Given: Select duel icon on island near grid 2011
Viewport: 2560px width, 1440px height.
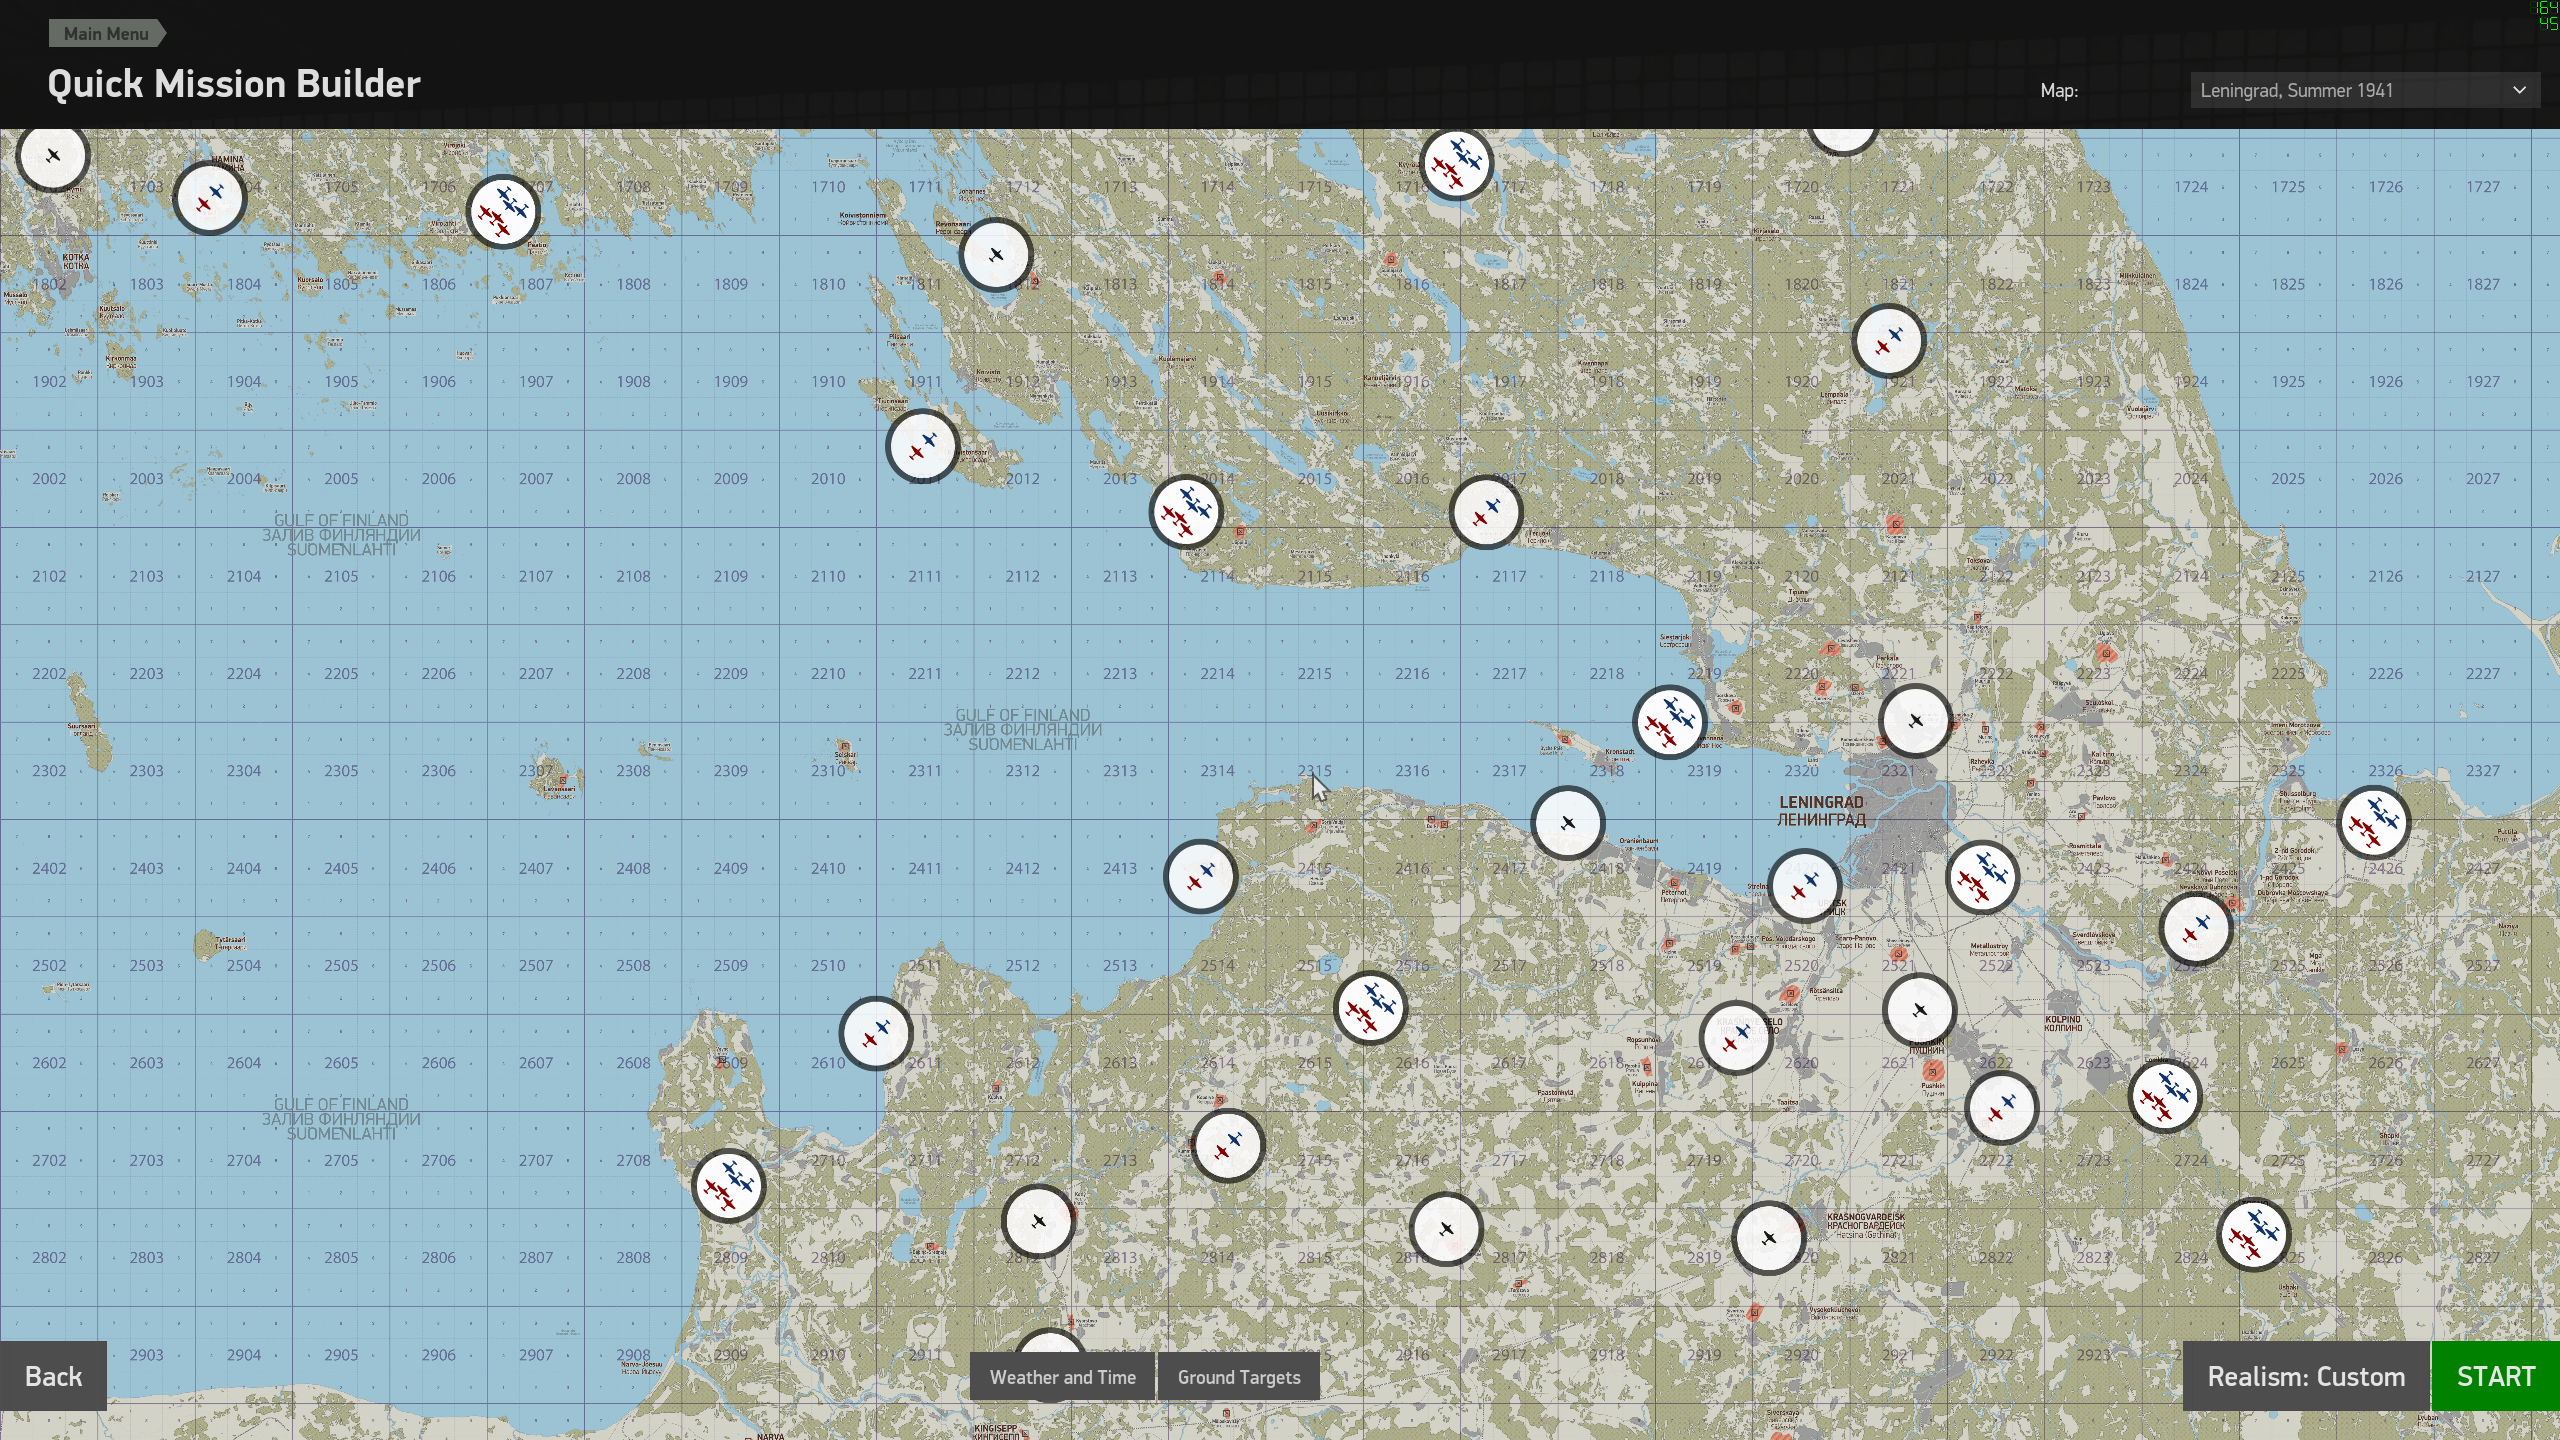Looking at the screenshot, I should coord(922,446).
